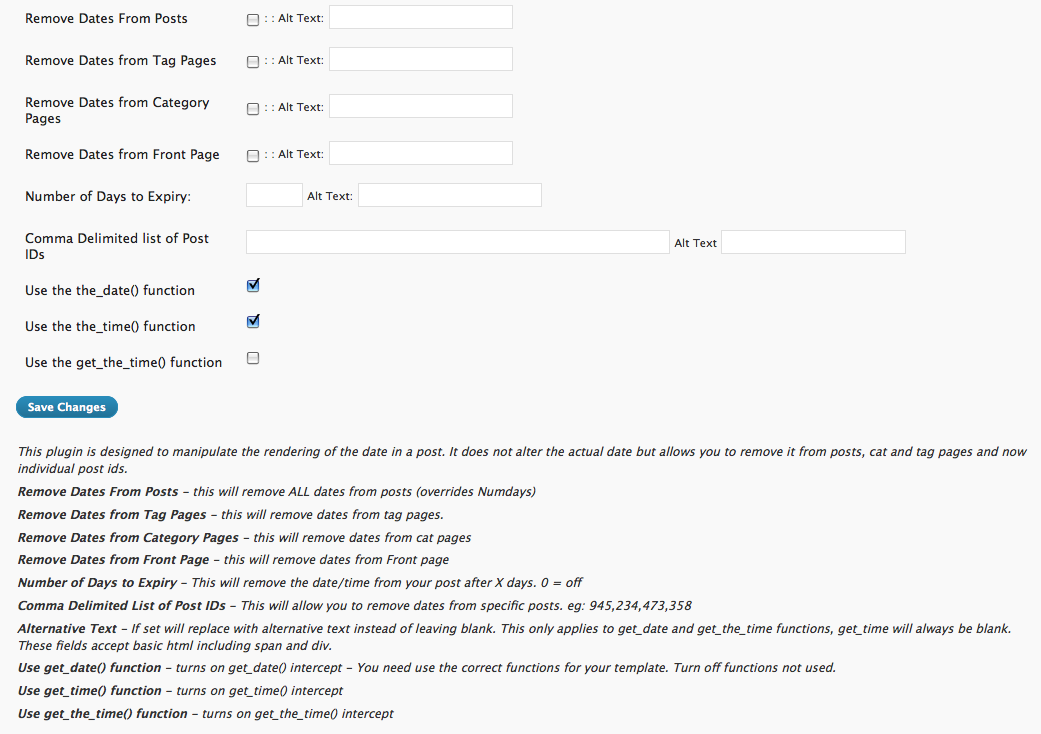Disable the Use the the_time() function checkbox
This screenshot has width=1041, height=734.
click(x=253, y=322)
